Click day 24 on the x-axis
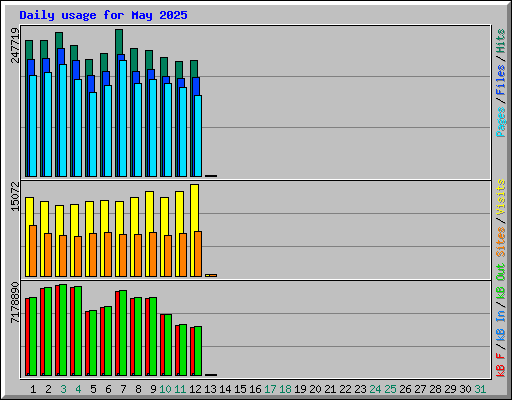The image size is (512, 400). pos(375,389)
